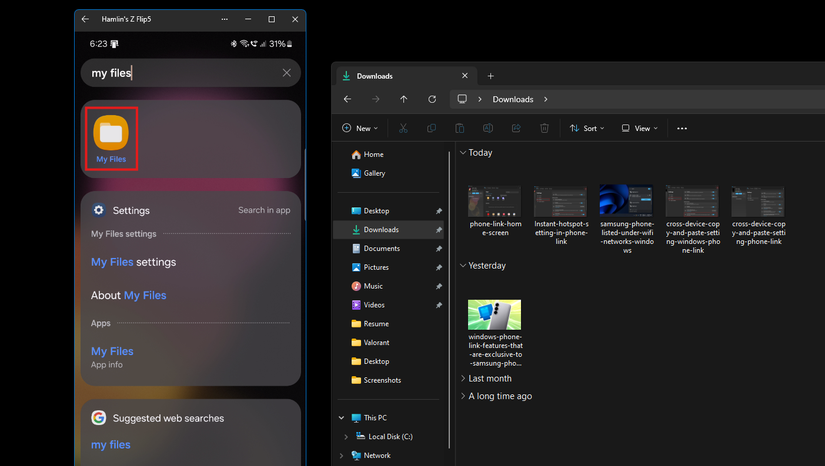Click the Explorer refresh button
825x466 pixels.
coord(432,99)
